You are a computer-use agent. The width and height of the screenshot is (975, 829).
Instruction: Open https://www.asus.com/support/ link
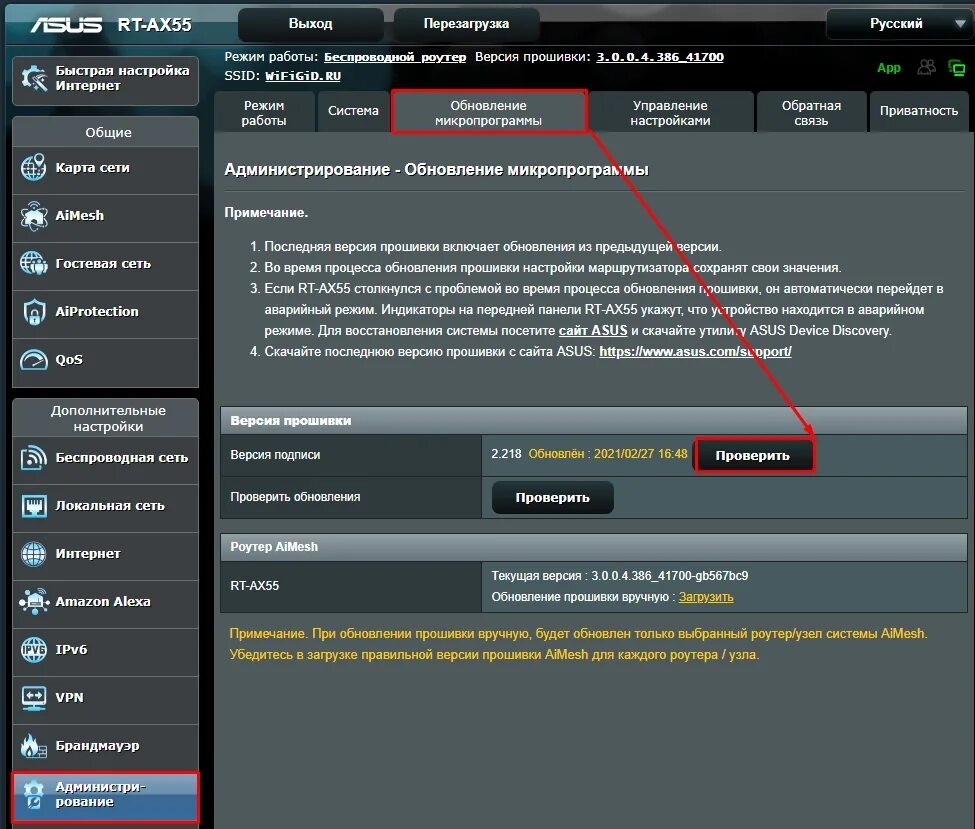(x=695, y=351)
